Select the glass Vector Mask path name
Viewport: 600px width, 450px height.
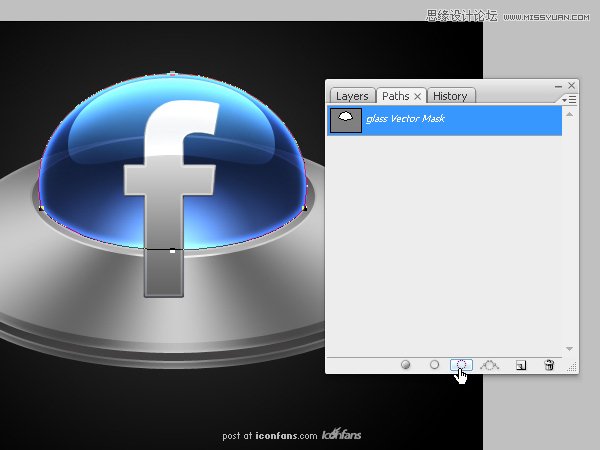405,119
